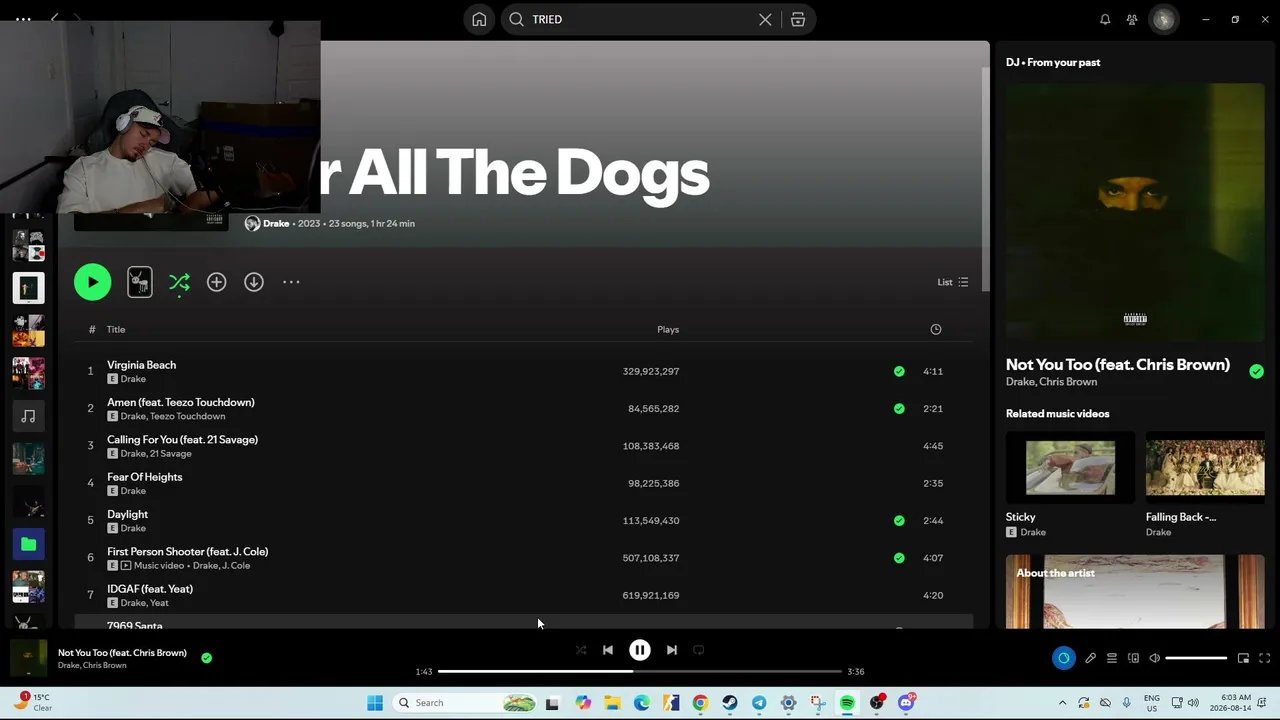
Task: Open the three-dot menu in the title bar
Action: [x=23, y=19]
